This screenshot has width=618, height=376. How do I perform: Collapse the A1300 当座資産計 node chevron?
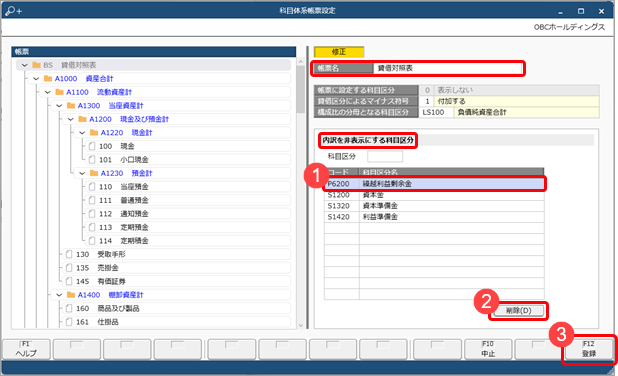59,106
